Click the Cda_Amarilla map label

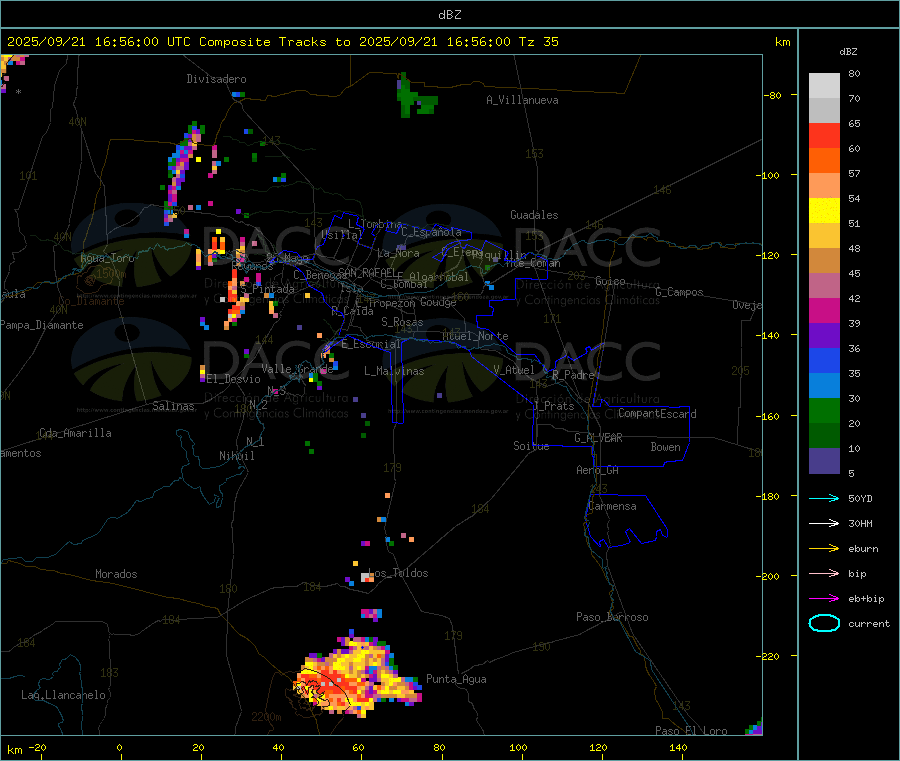click(x=75, y=433)
